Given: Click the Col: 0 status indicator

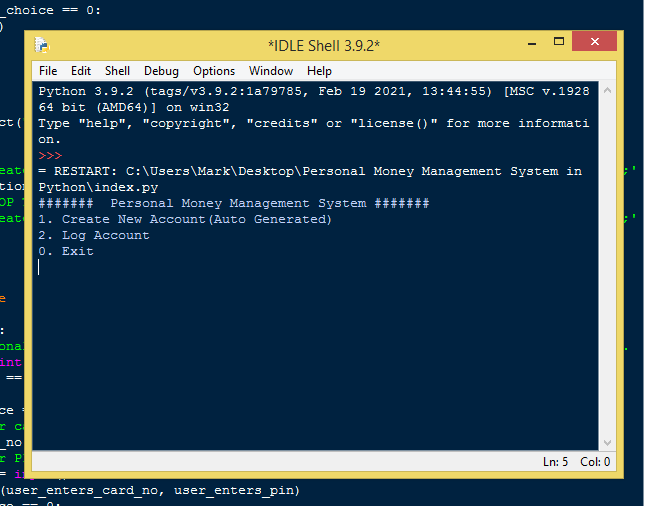Looking at the screenshot, I should [594, 462].
